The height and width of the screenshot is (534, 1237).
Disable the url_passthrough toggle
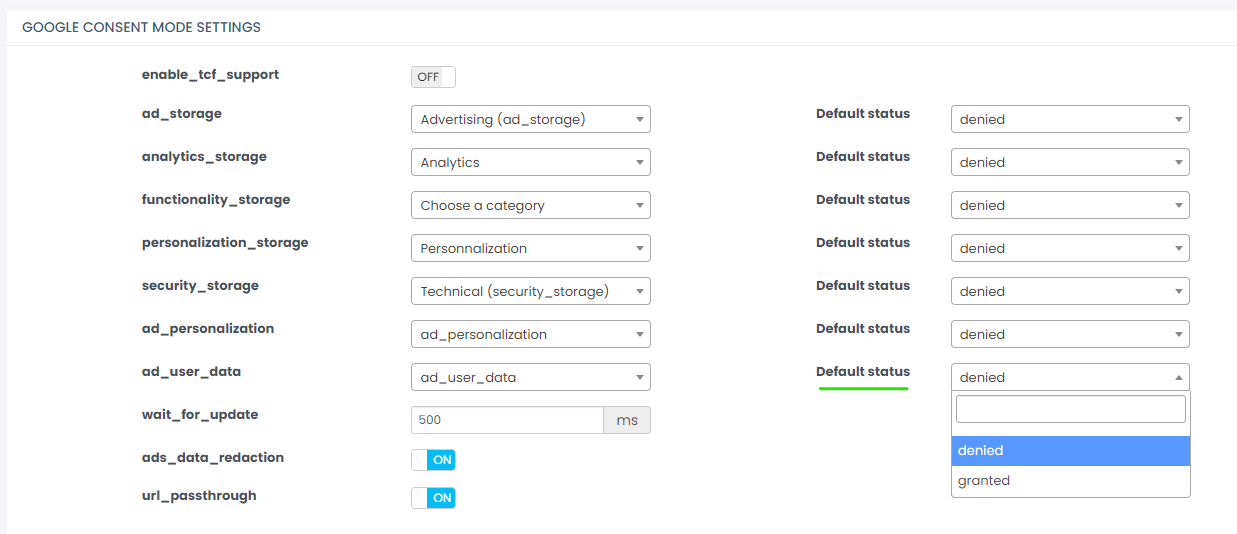pyautogui.click(x=433, y=498)
